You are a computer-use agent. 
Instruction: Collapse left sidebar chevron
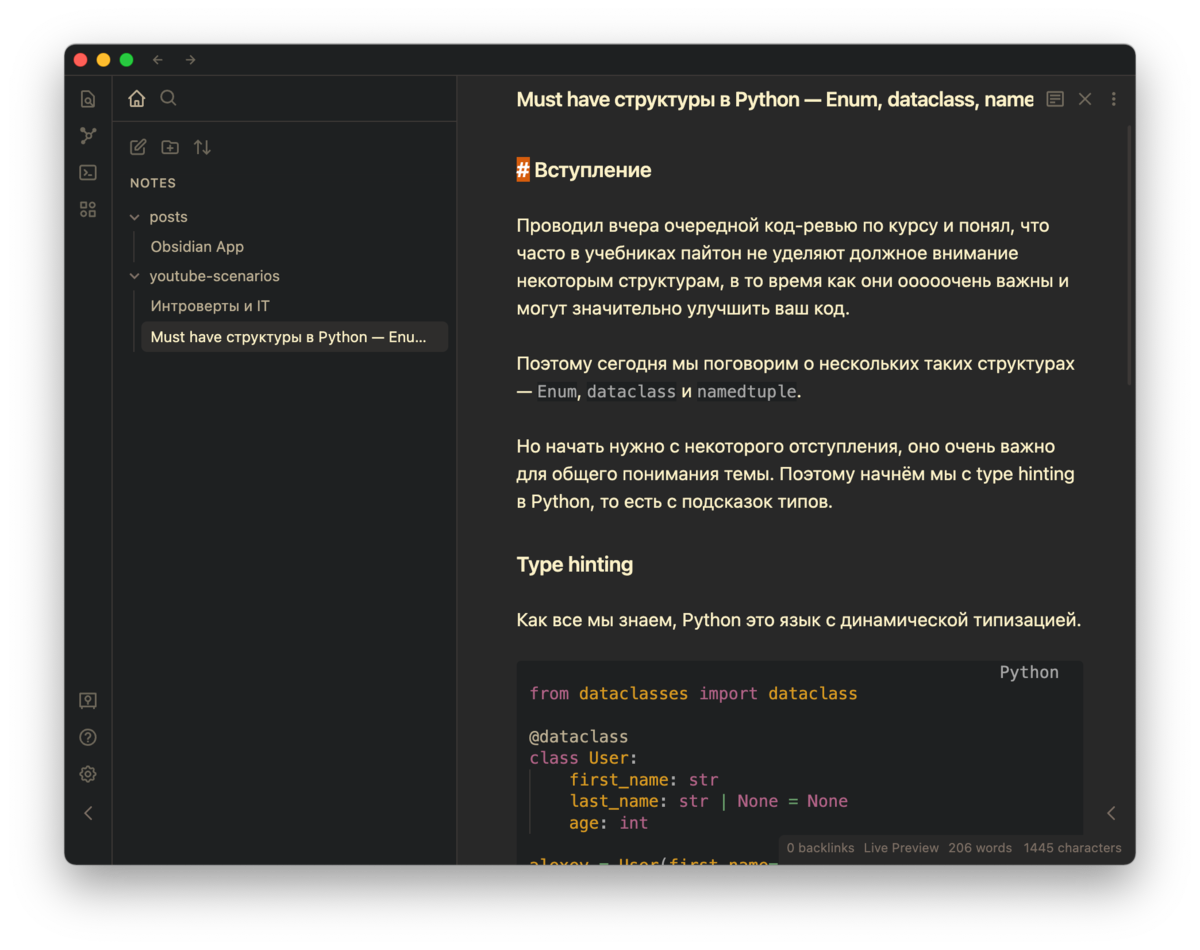(x=88, y=813)
